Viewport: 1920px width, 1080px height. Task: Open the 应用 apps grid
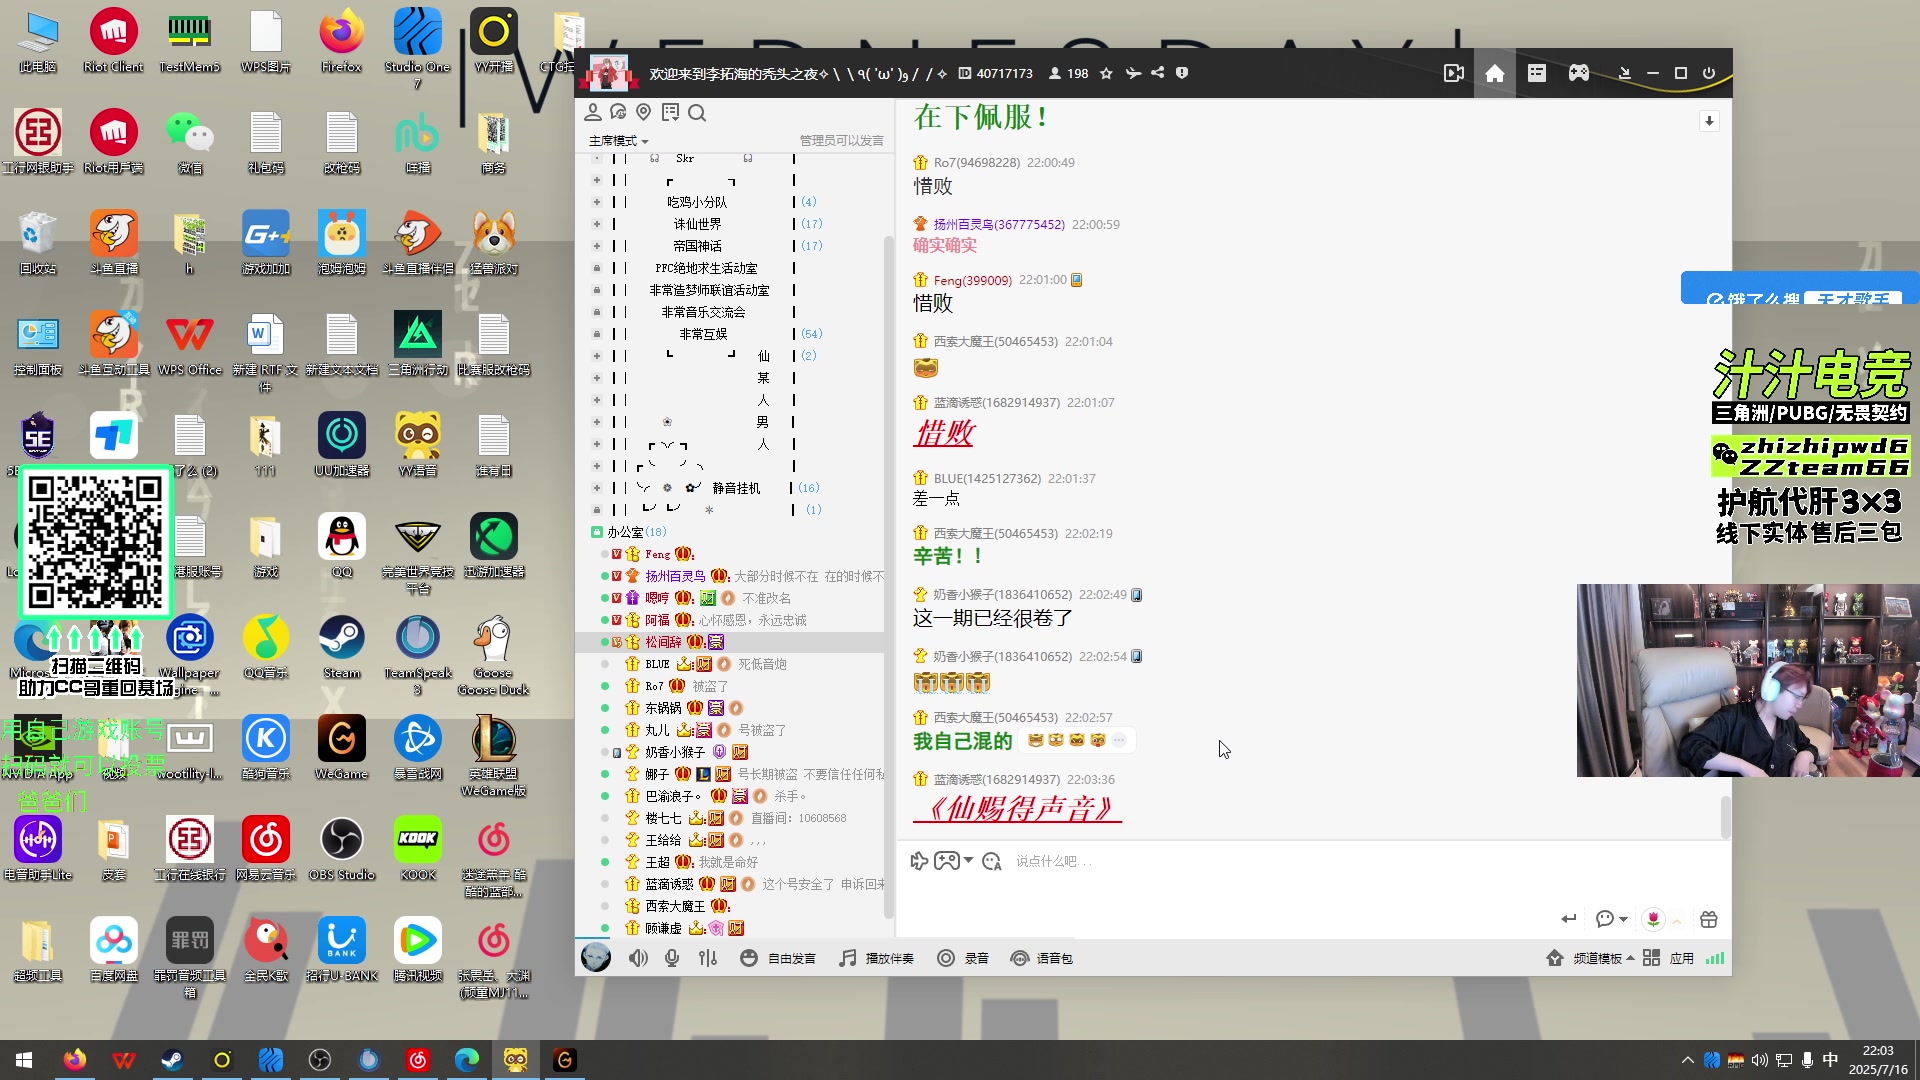coord(1668,958)
